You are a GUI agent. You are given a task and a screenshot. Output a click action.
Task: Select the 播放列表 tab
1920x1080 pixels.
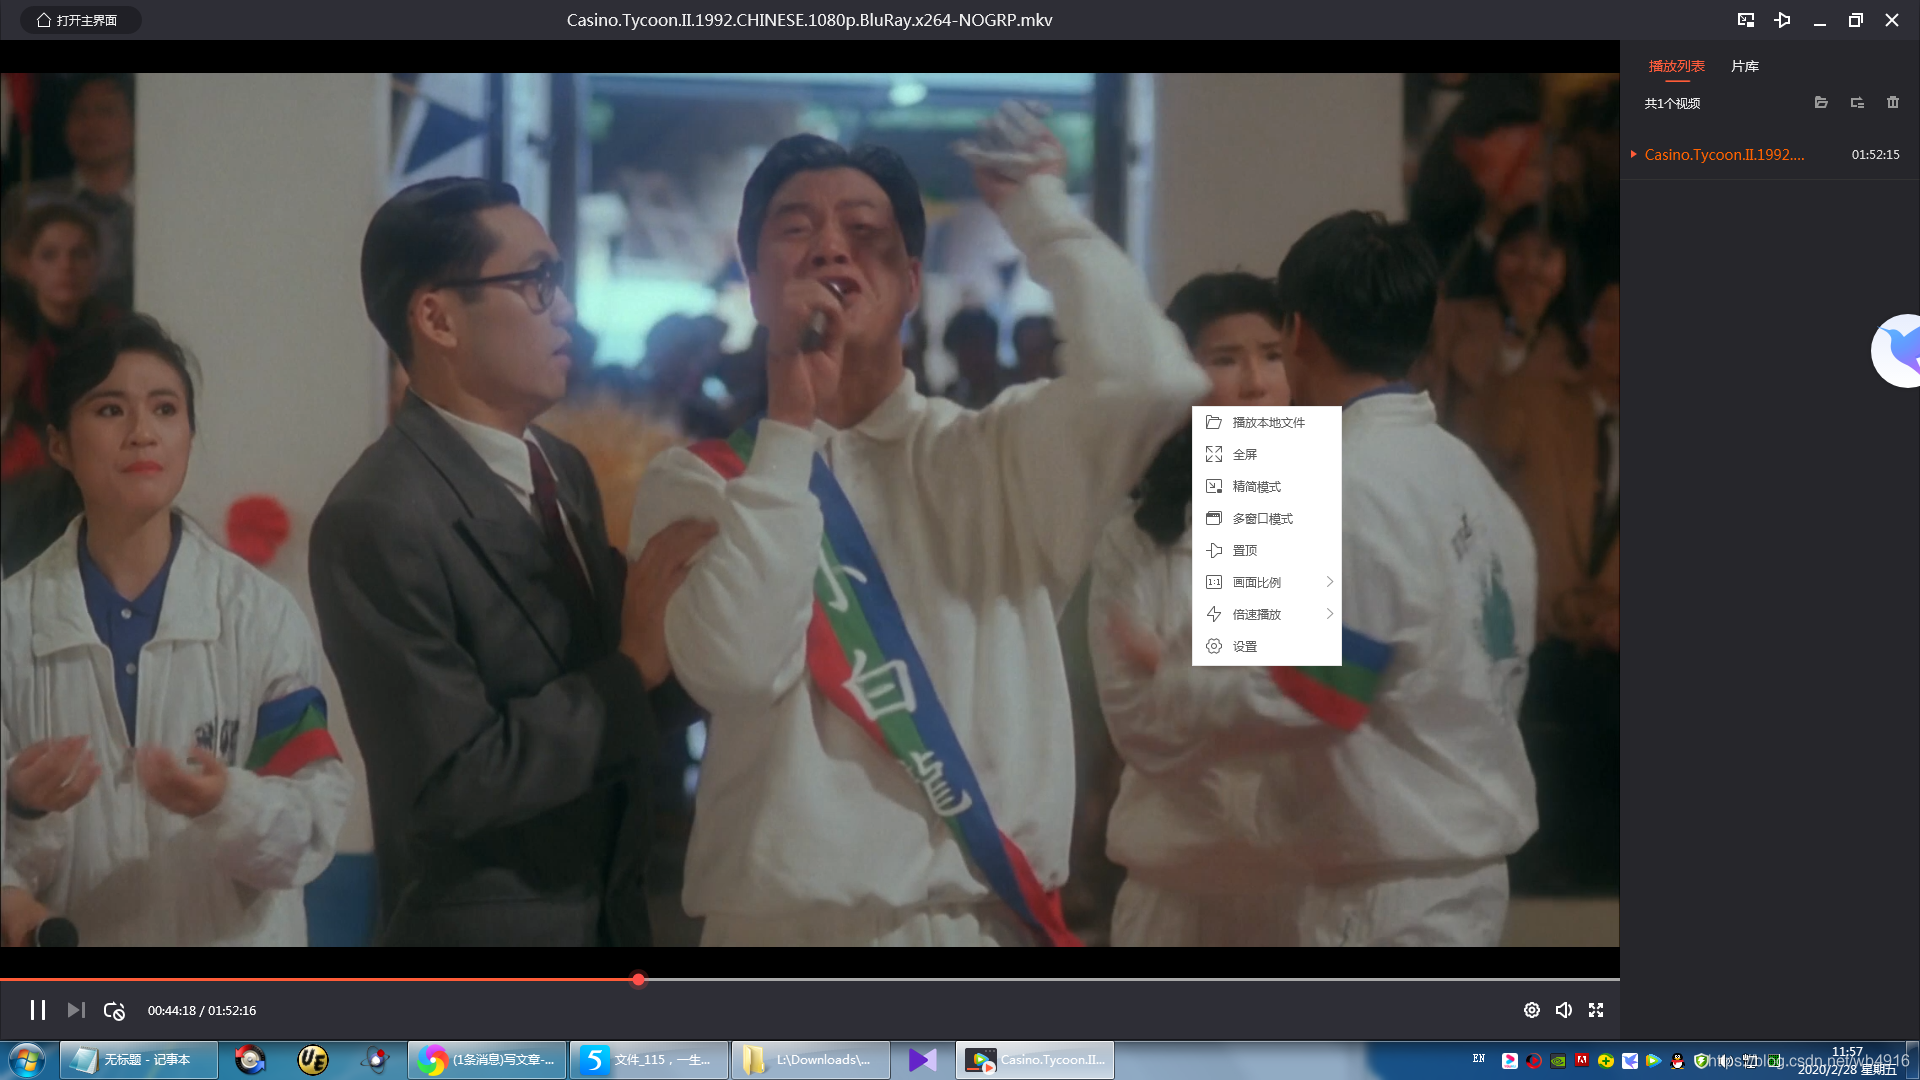pos(1676,66)
